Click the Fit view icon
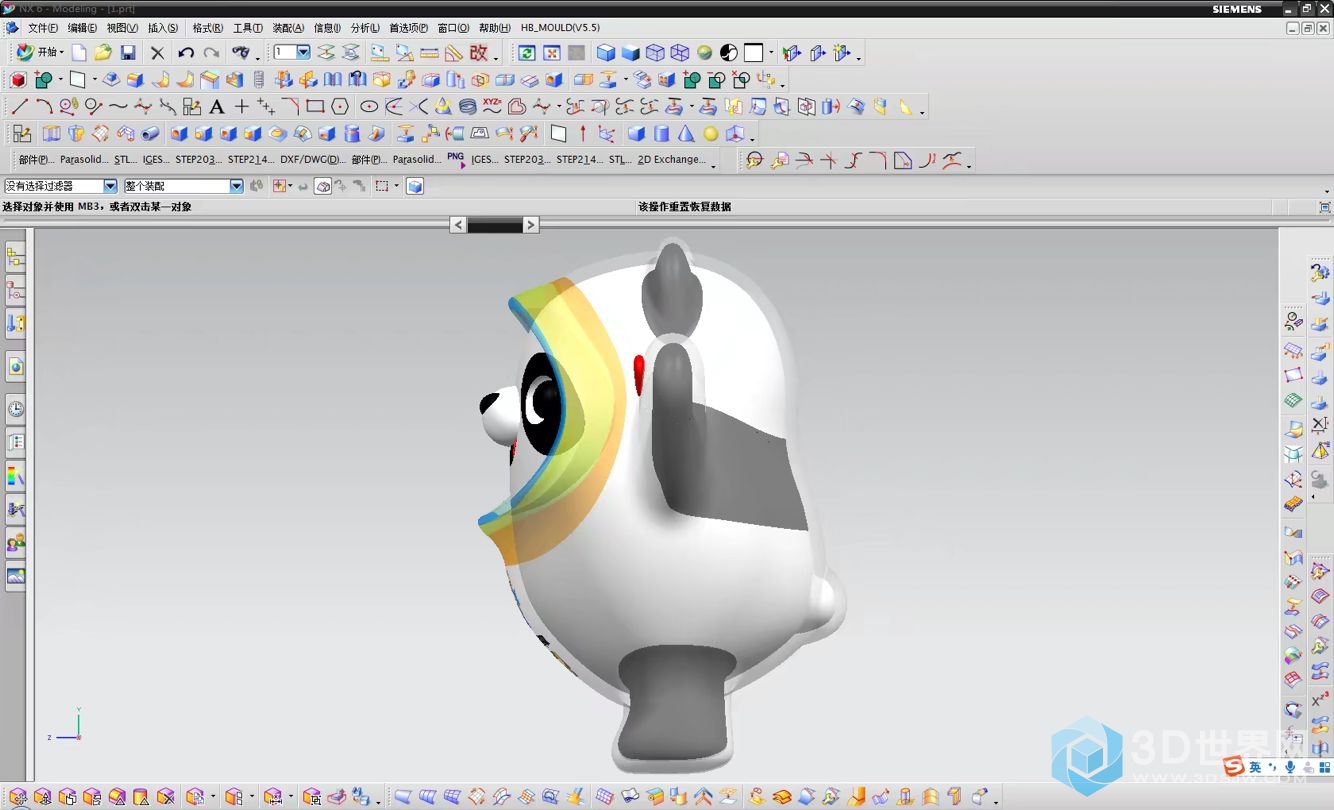Viewport: 1334px width, 810px height. [551, 53]
